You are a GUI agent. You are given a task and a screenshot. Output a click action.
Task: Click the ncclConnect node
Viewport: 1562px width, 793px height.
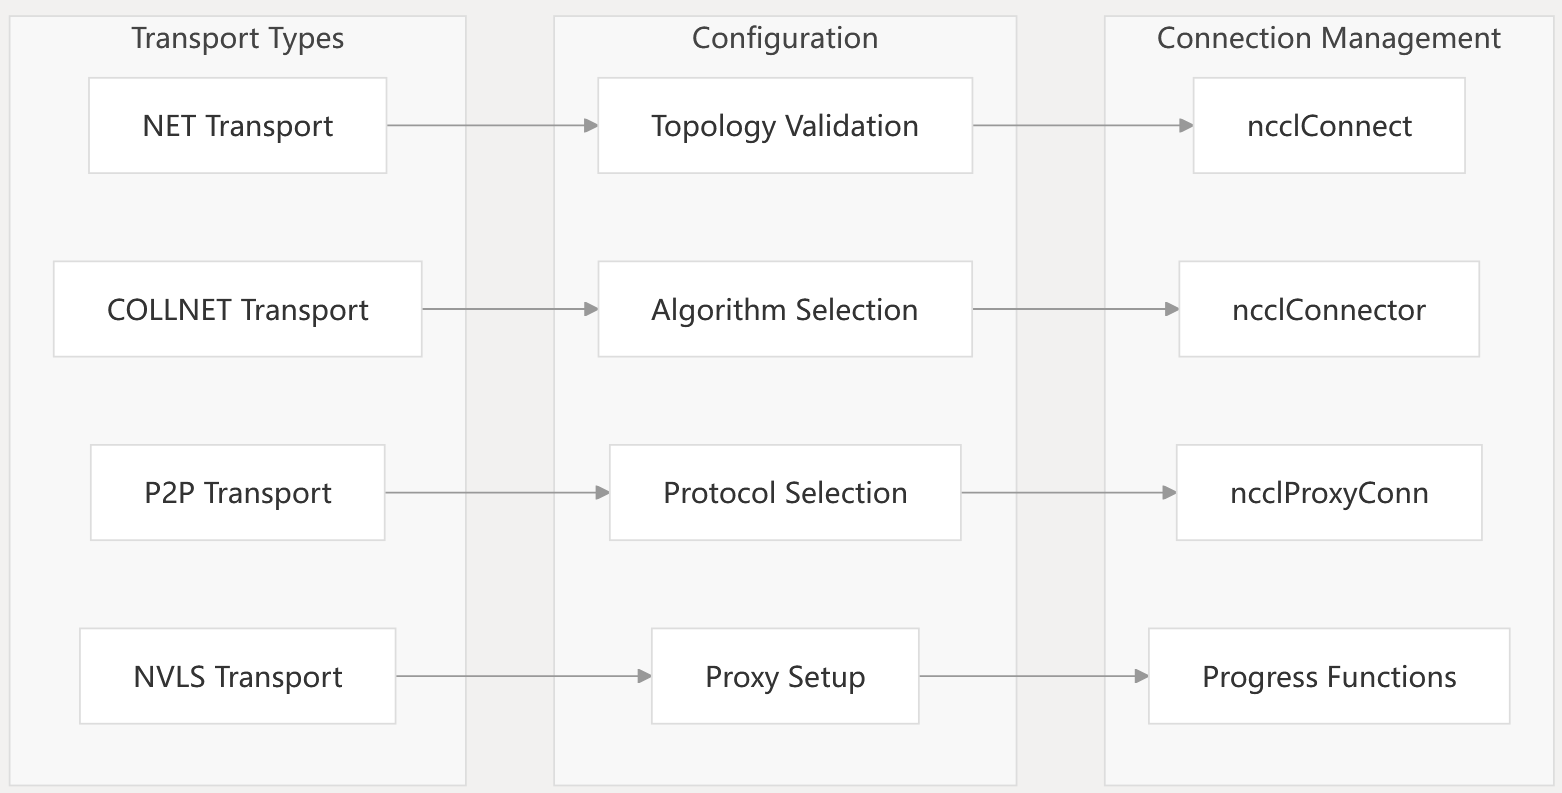coord(1329,126)
